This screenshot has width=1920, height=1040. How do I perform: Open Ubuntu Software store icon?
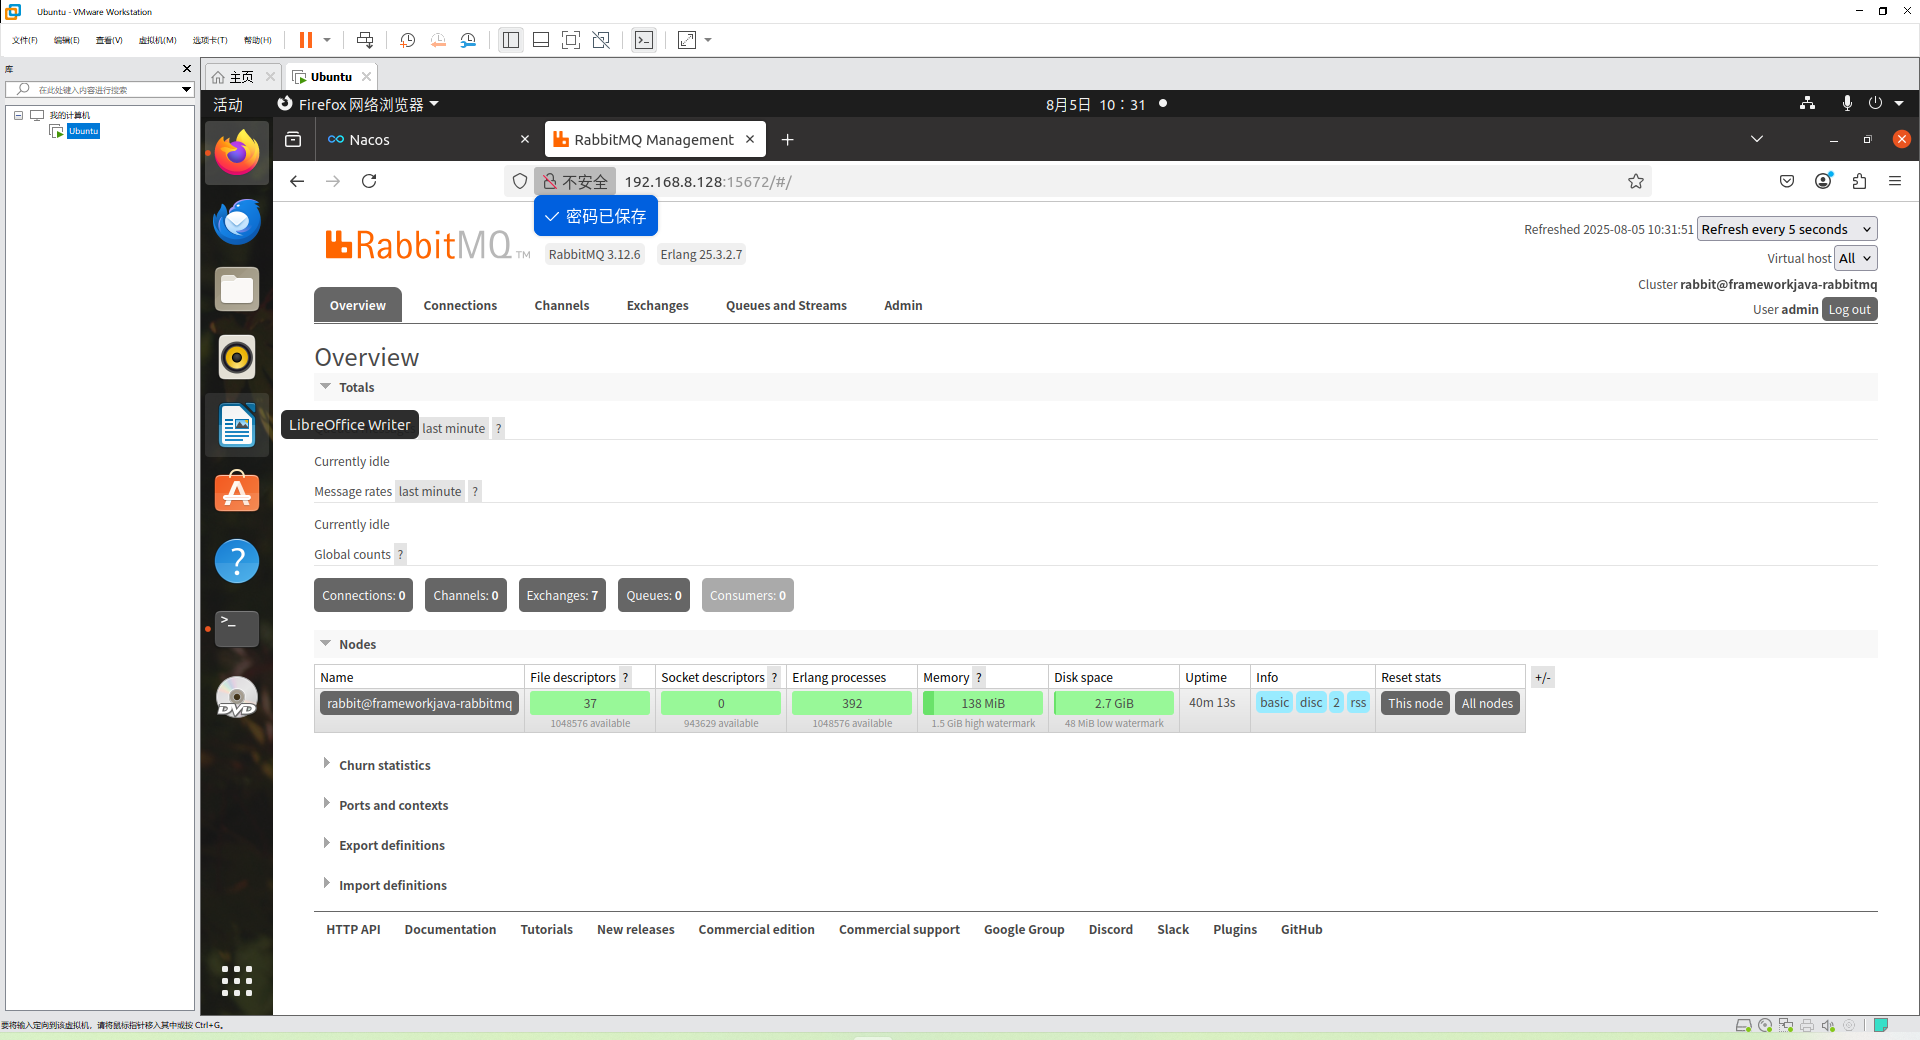[x=237, y=493]
